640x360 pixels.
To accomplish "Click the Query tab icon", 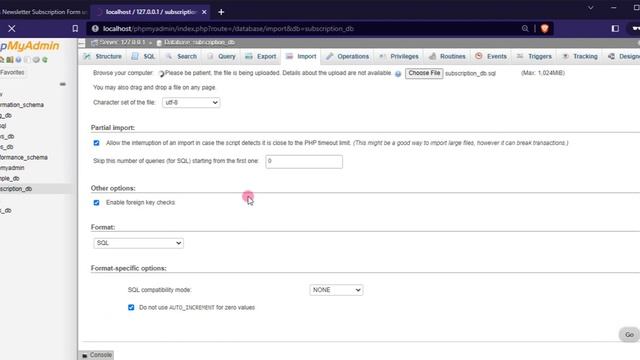I will tap(210, 56).
